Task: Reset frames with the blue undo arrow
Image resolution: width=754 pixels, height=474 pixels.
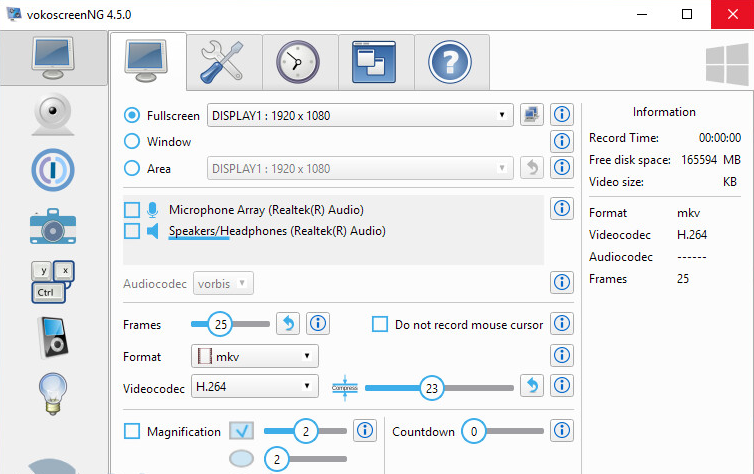Action: coord(288,324)
